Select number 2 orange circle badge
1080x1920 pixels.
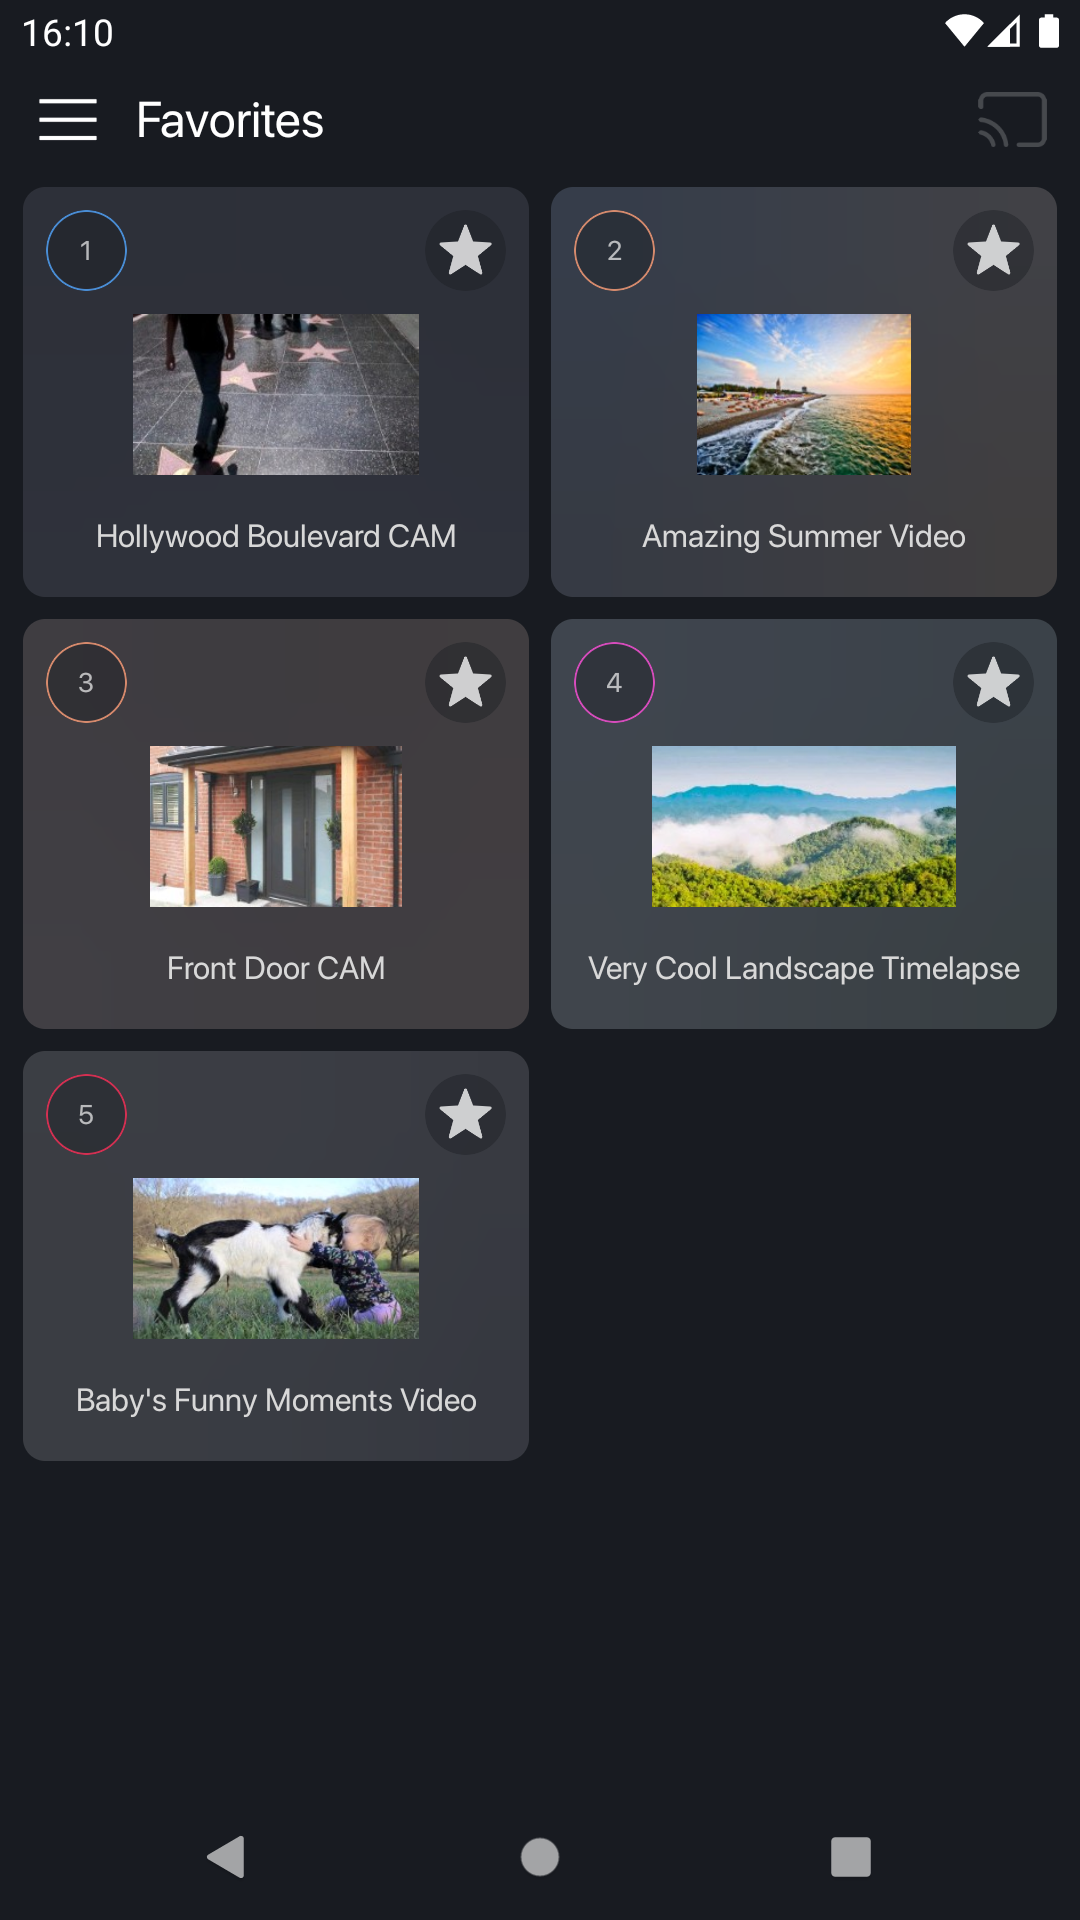click(x=614, y=250)
